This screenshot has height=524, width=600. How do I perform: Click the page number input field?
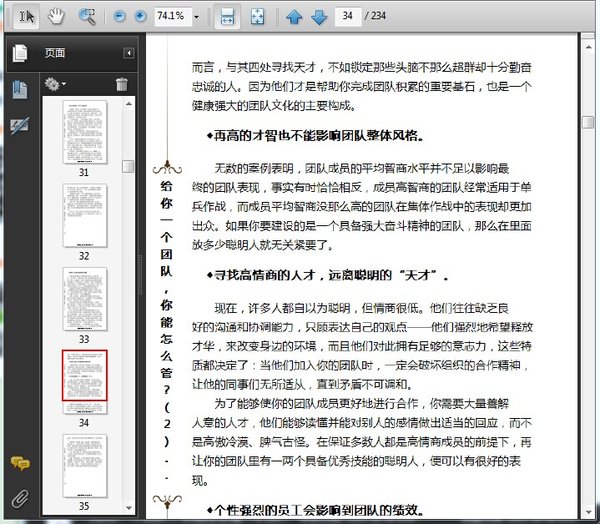coord(349,17)
